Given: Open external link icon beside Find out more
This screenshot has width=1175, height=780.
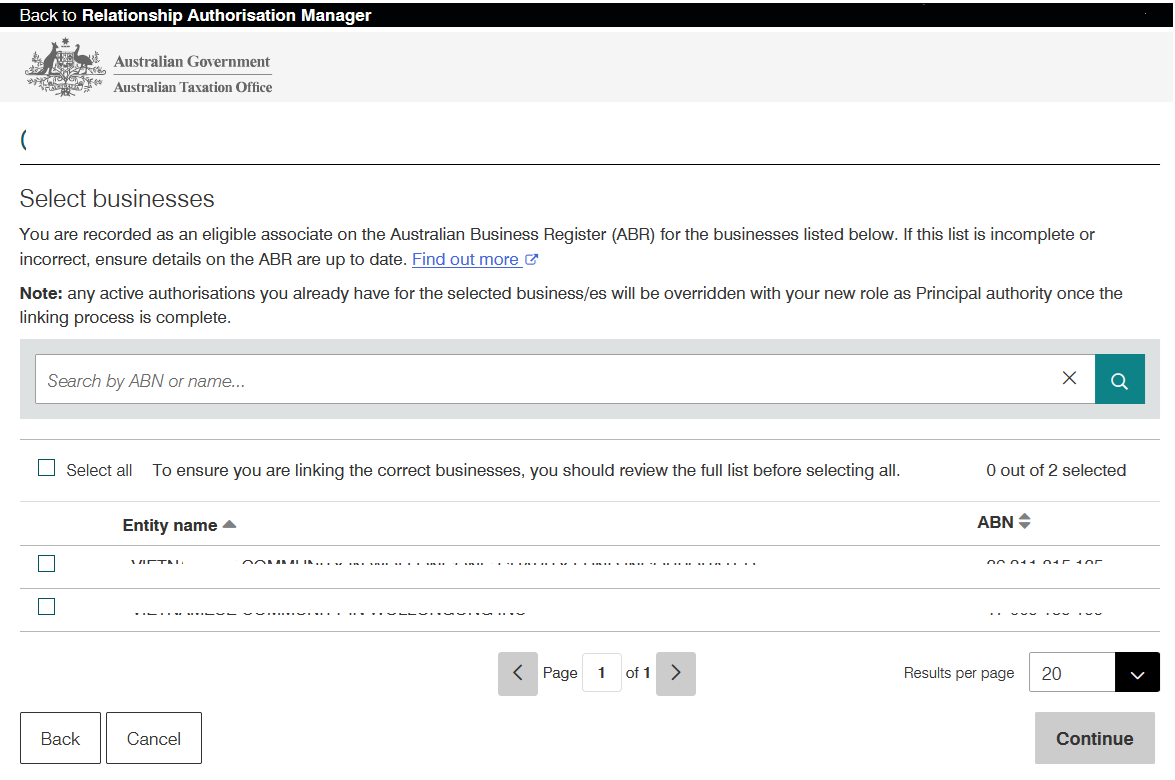Looking at the screenshot, I should (531, 259).
